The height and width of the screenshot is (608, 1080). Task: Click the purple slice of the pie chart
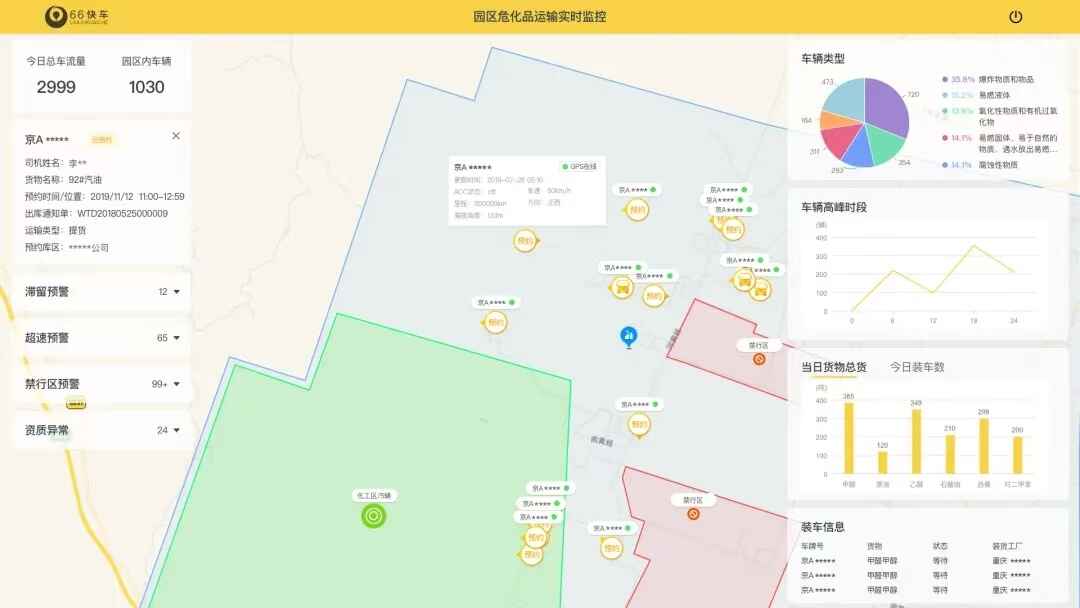coord(887,105)
